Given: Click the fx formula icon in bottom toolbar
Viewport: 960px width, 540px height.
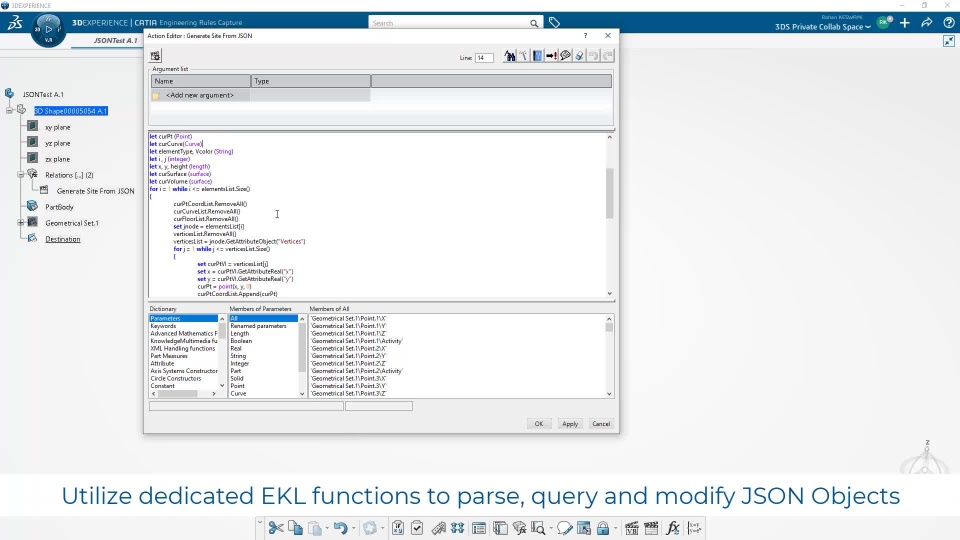Looking at the screenshot, I should point(673,528).
